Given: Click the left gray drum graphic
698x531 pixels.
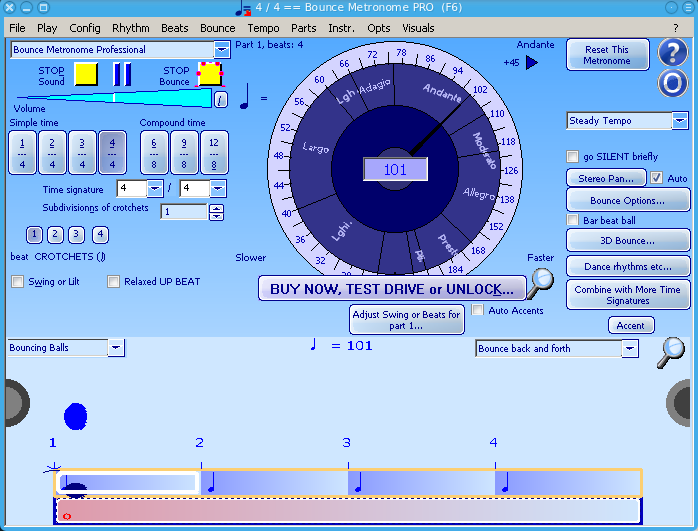Looking at the screenshot, I should coord(17,403).
